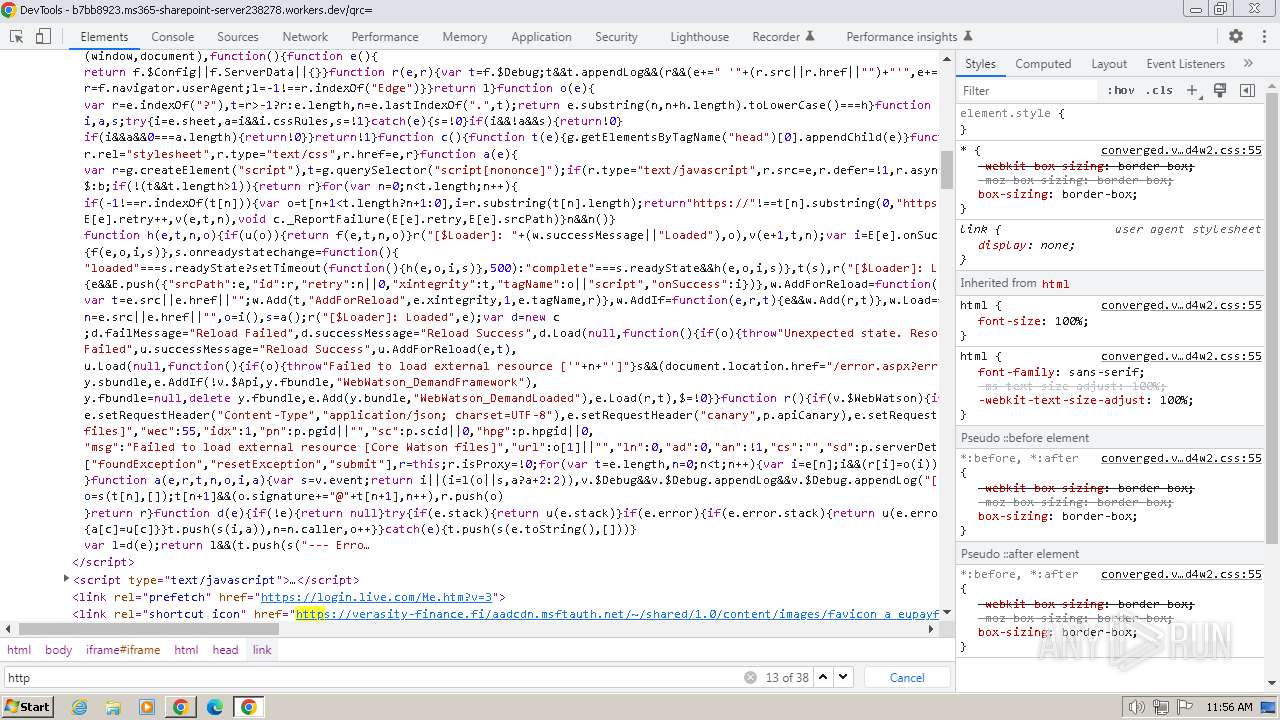Click the 'element.style {' rule
Image resolution: width=1280 pixels, height=720 pixels.
[1012, 113]
